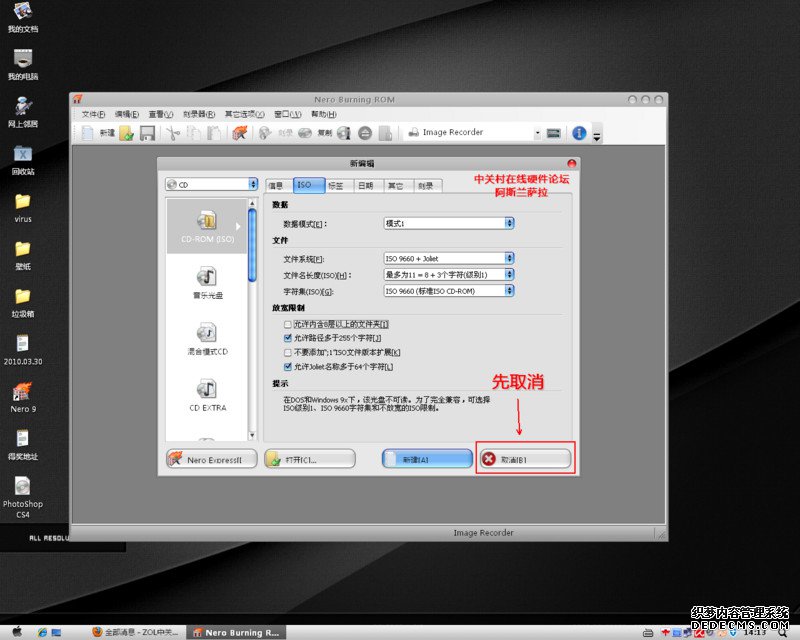Open the 刻录器(R) menu

pyautogui.click(x=199, y=114)
